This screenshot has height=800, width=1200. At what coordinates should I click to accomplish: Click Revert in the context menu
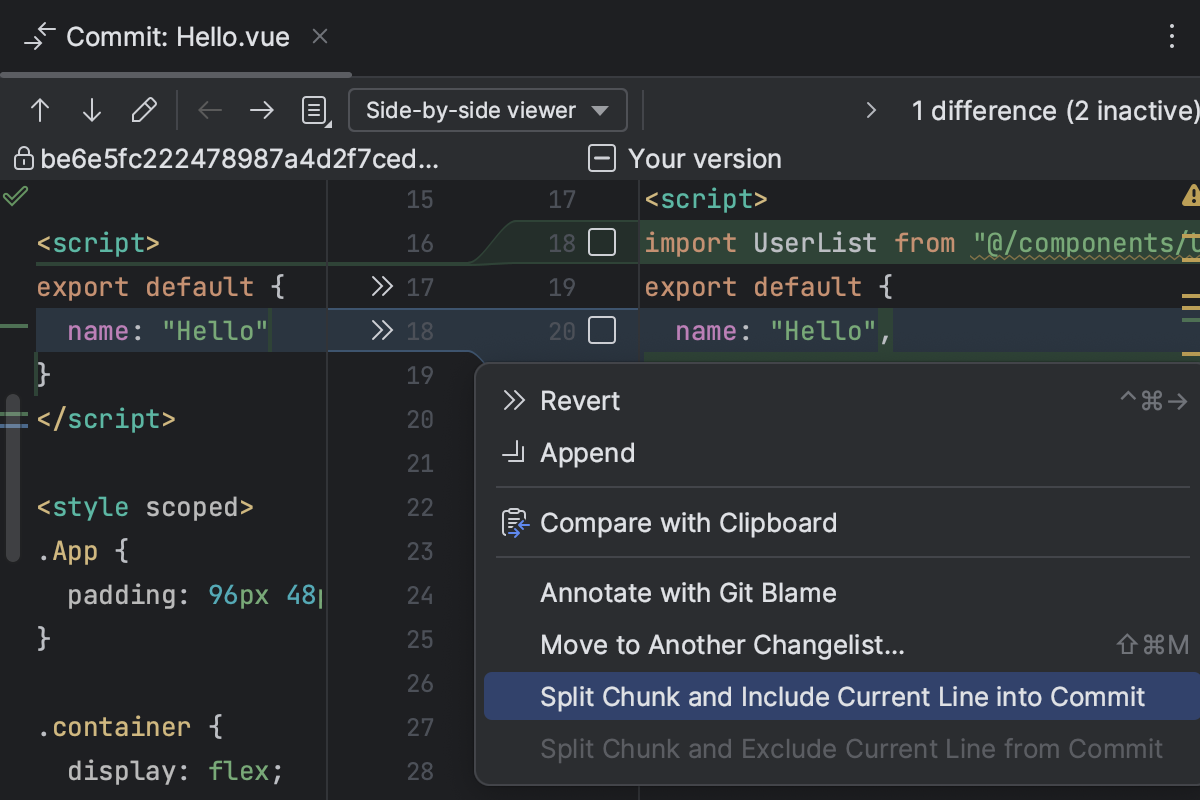[x=580, y=400]
